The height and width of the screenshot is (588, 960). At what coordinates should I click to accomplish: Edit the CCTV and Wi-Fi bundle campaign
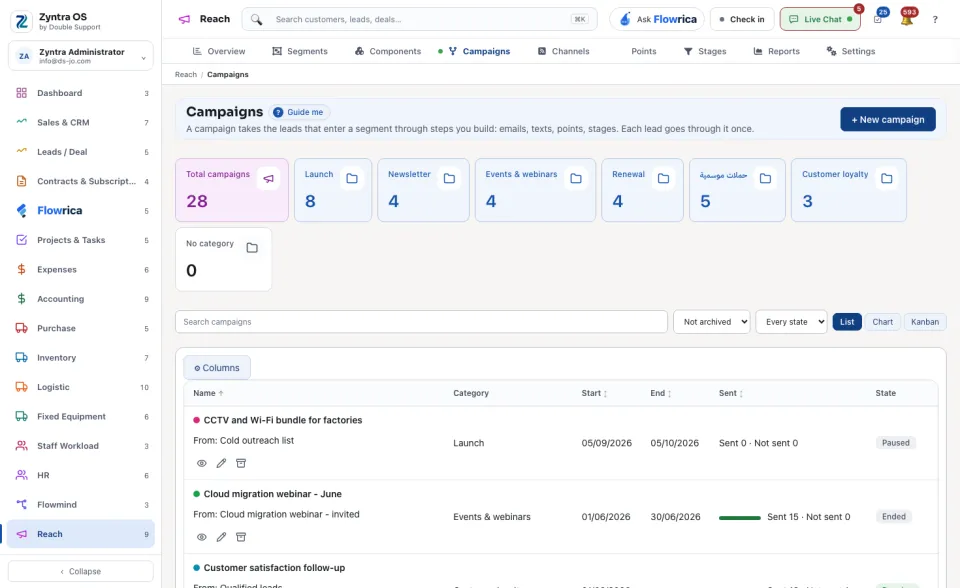coord(221,463)
